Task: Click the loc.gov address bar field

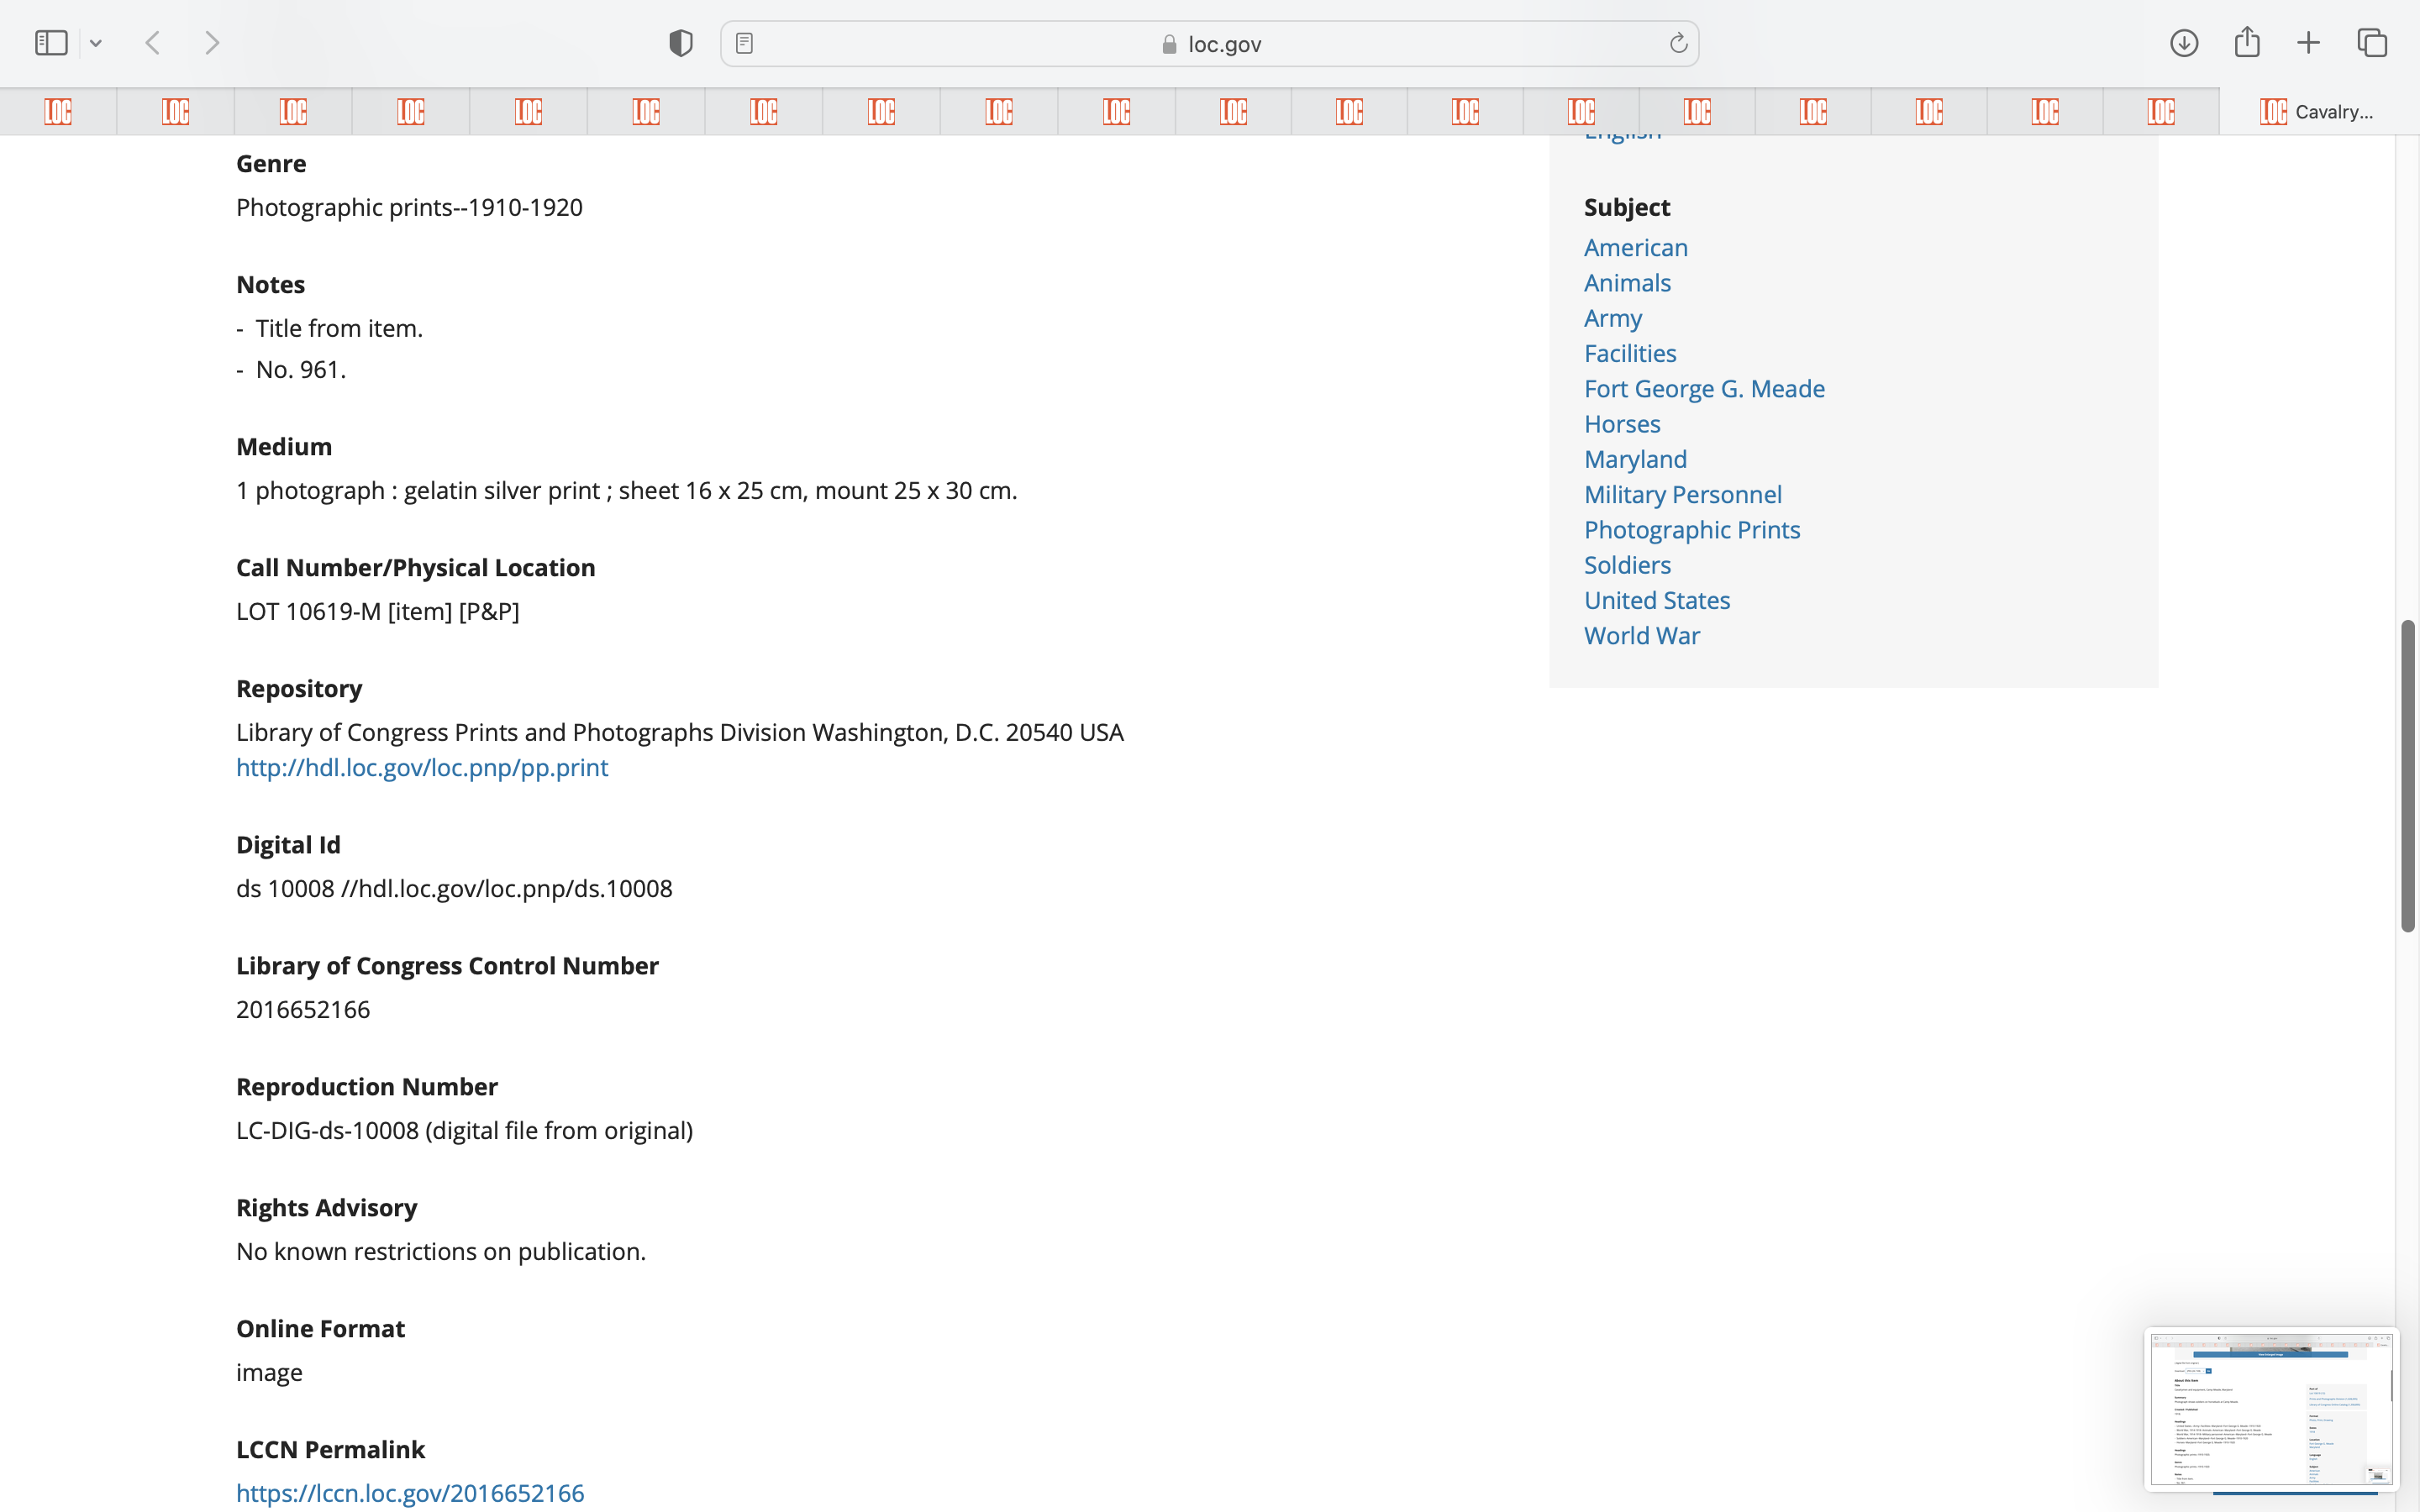Action: [1210, 44]
